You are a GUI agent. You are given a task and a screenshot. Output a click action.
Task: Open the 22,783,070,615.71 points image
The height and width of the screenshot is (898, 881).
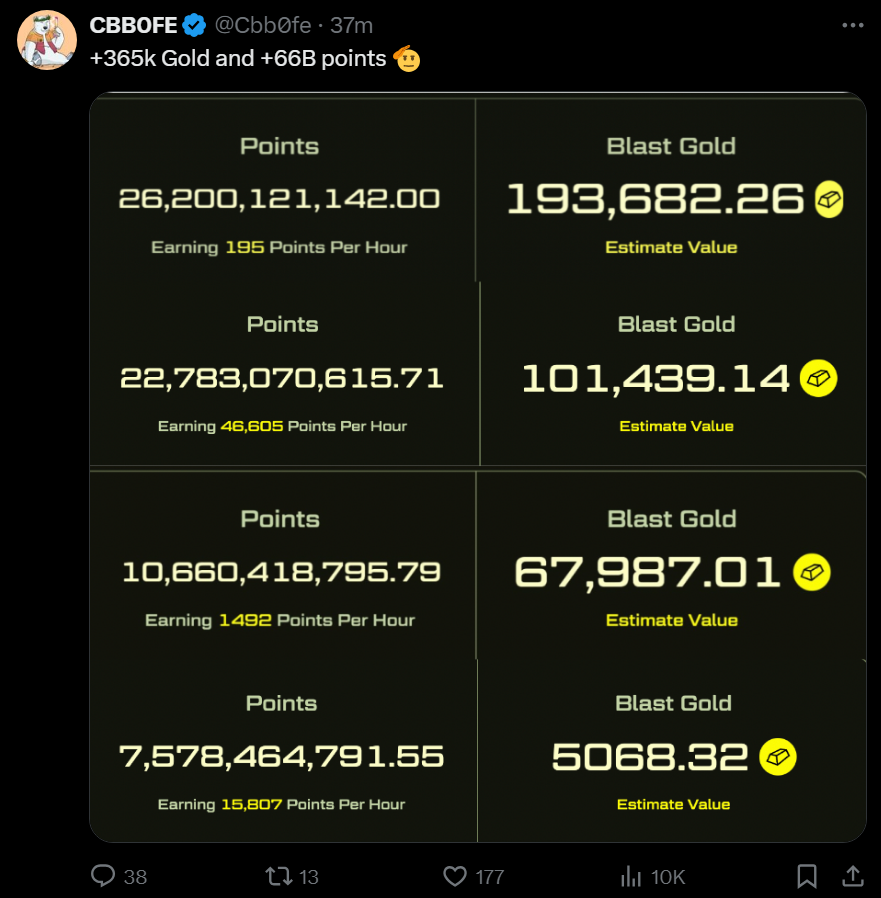point(282,378)
